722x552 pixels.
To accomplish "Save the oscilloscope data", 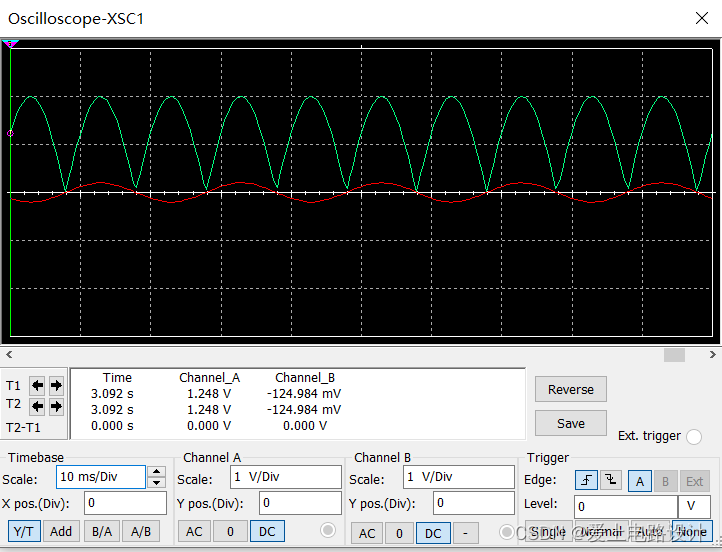I will point(571,424).
